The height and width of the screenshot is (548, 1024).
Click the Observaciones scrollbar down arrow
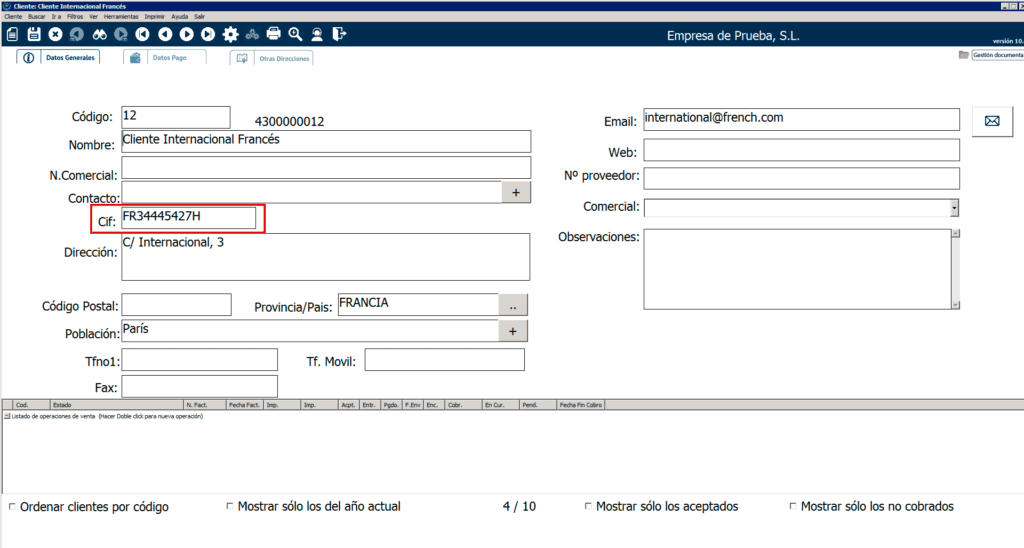coord(955,304)
